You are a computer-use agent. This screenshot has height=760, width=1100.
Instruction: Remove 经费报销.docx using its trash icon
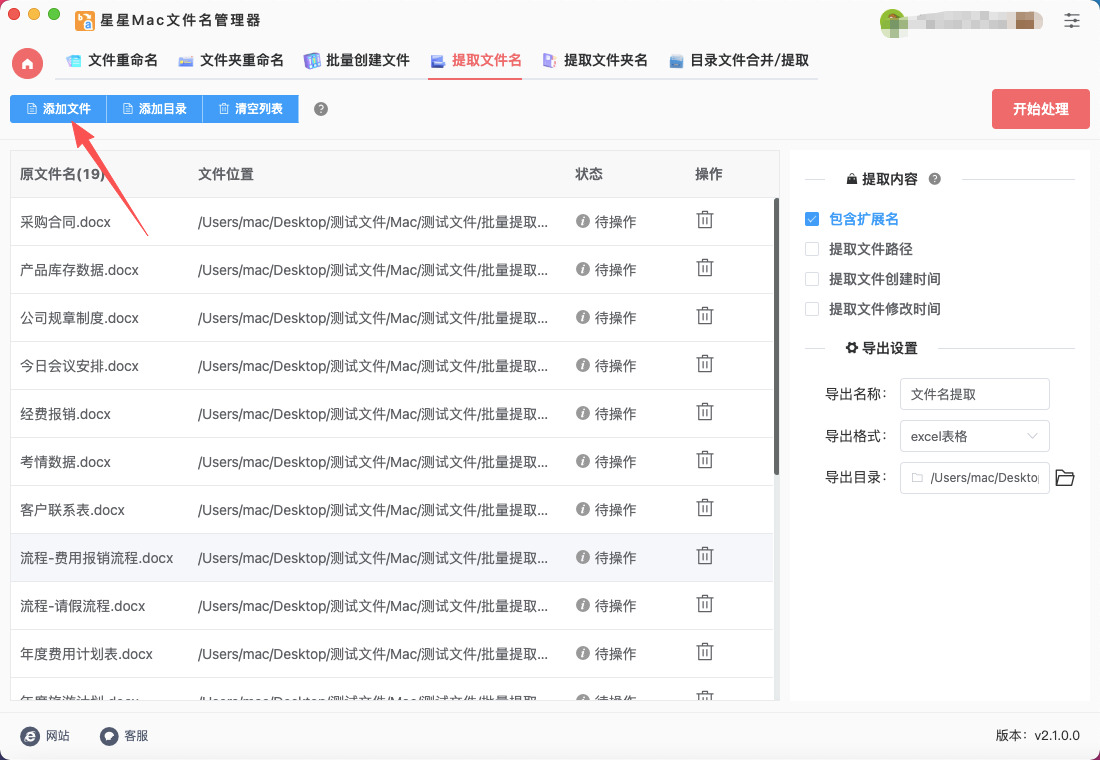tap(705, 412)
